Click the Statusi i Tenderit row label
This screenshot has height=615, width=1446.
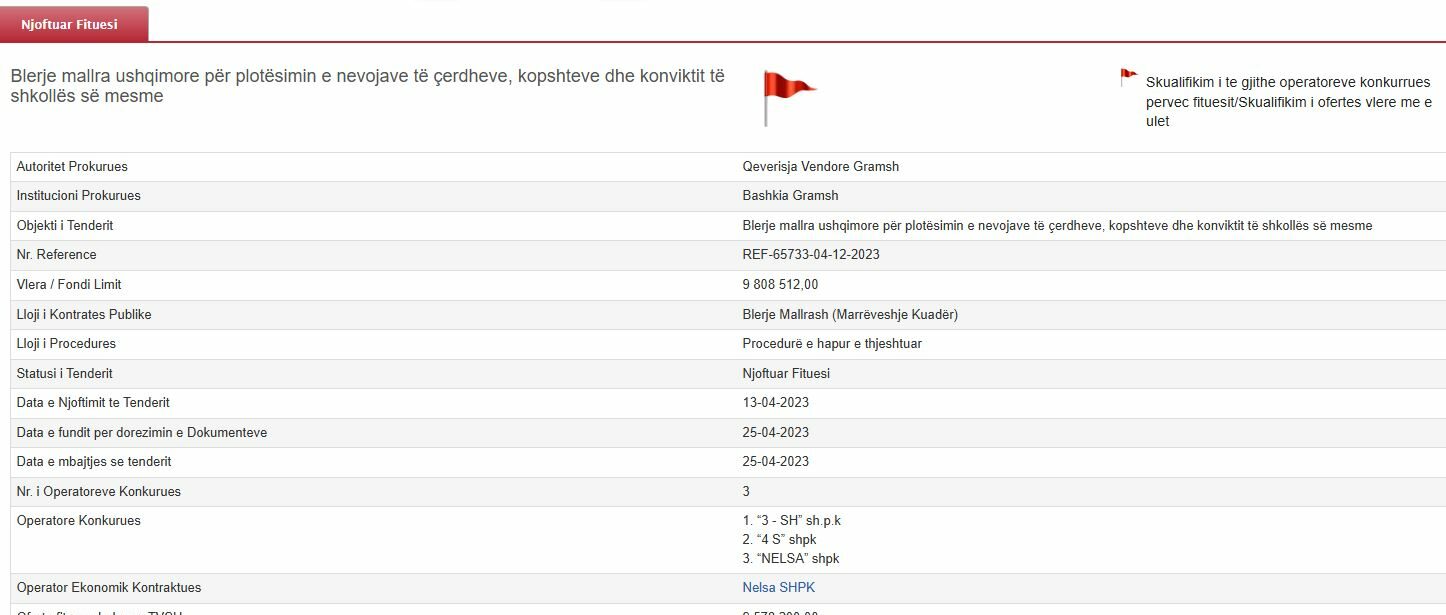[64, 373]
